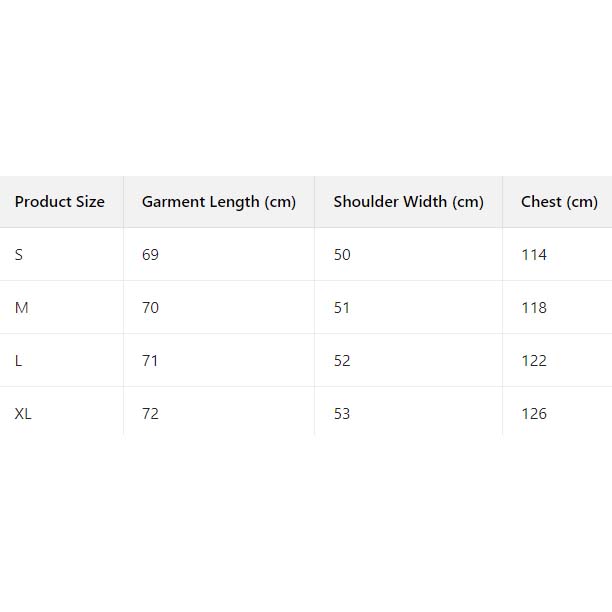Select garment length value 70
612x612 pixels.
(150, 308)
